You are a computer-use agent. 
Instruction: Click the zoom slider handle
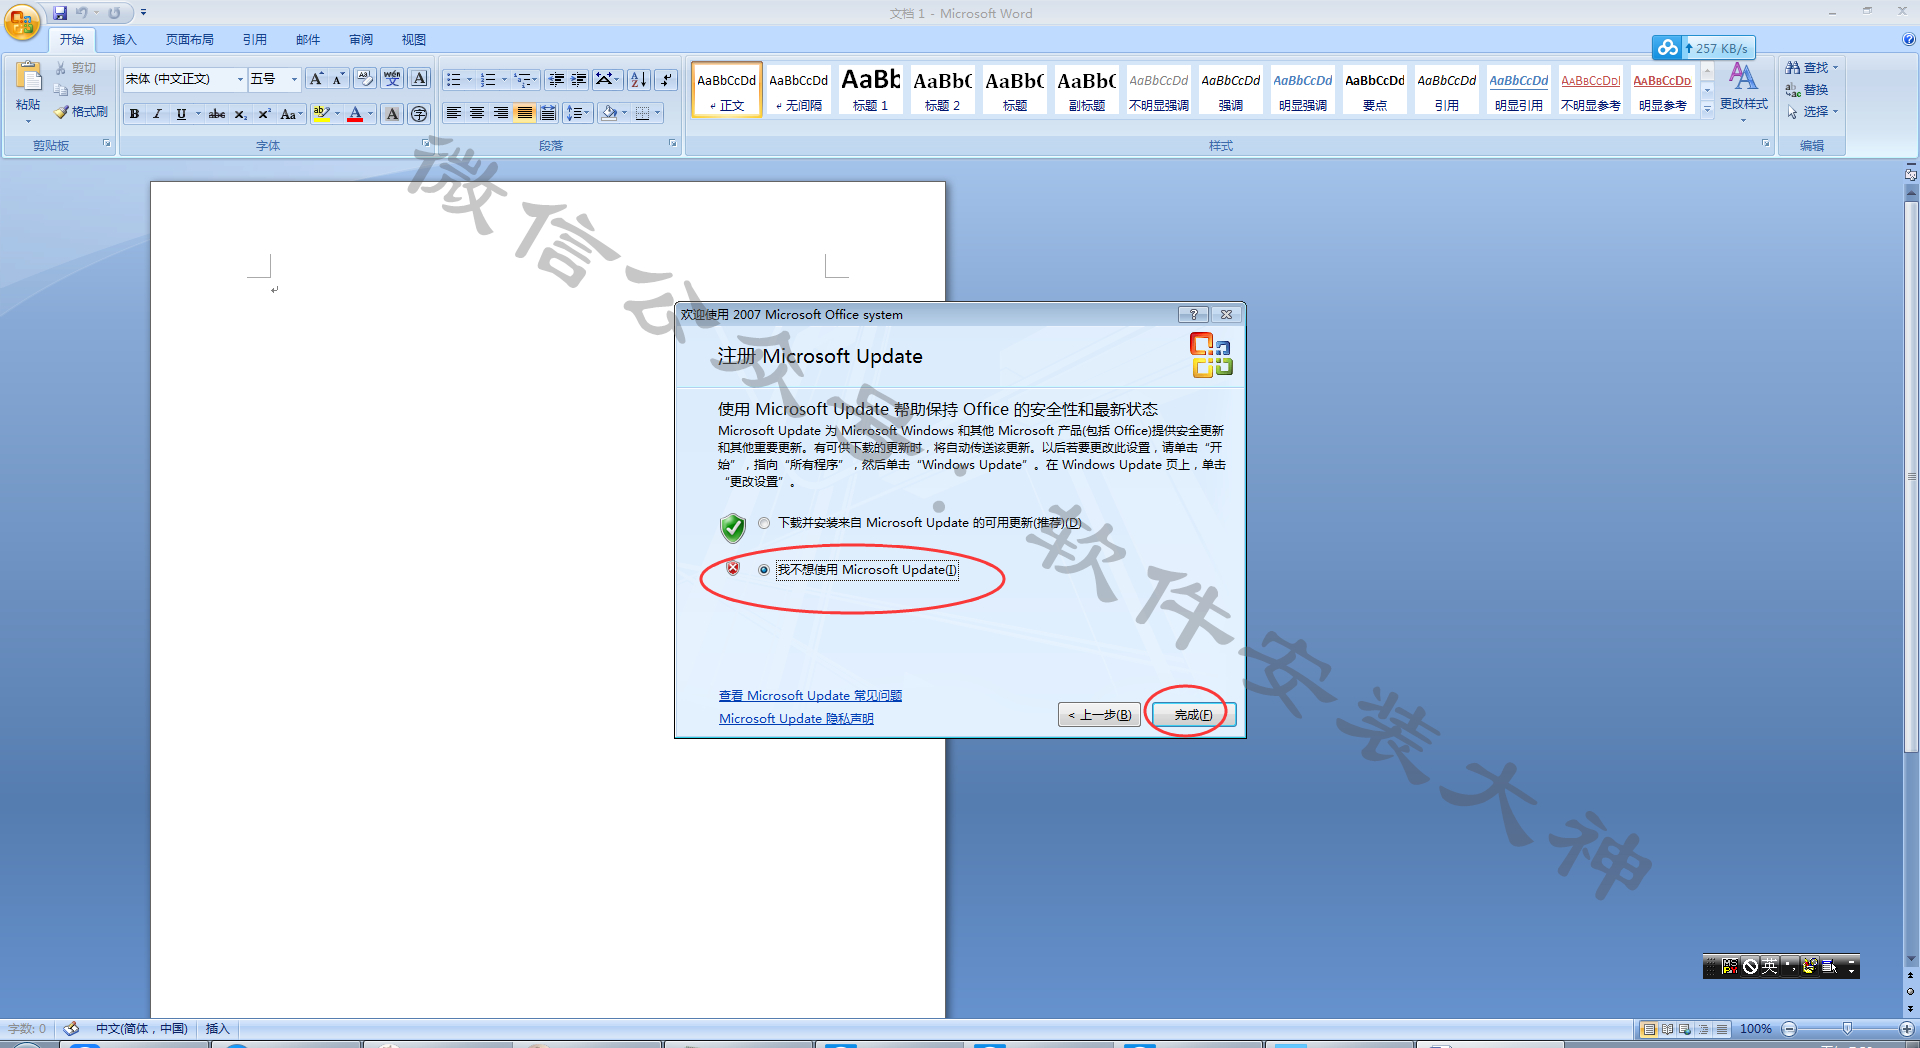(x=1847, y=1029)
